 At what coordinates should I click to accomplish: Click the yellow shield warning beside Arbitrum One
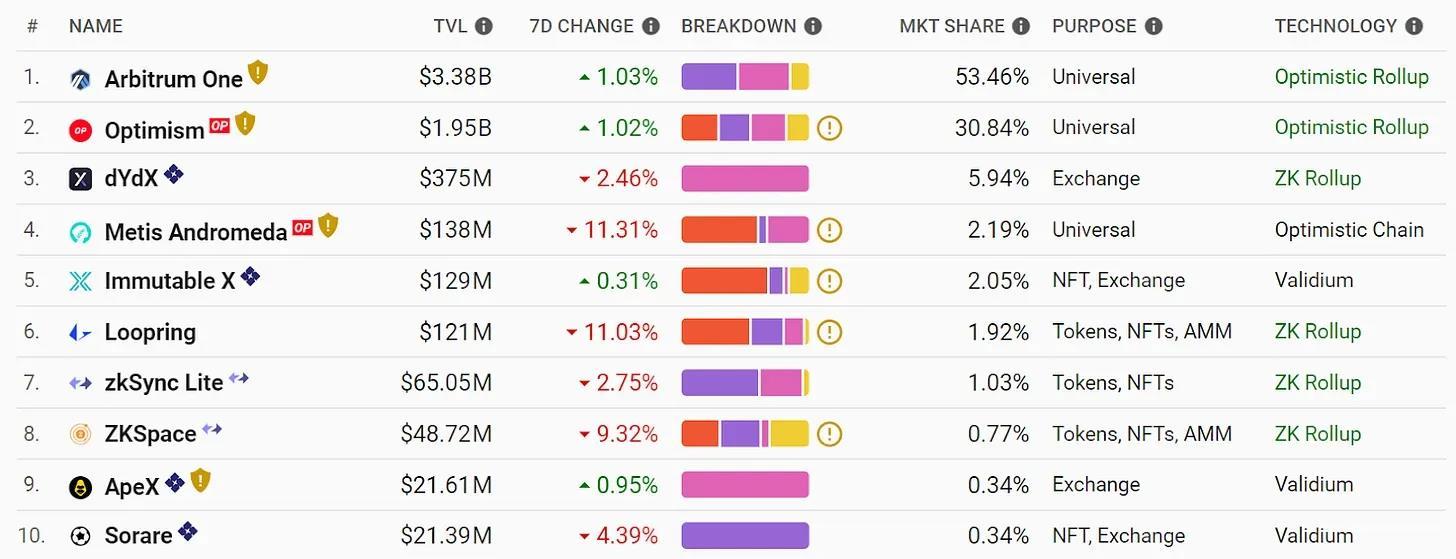click(x=258, y=73)
